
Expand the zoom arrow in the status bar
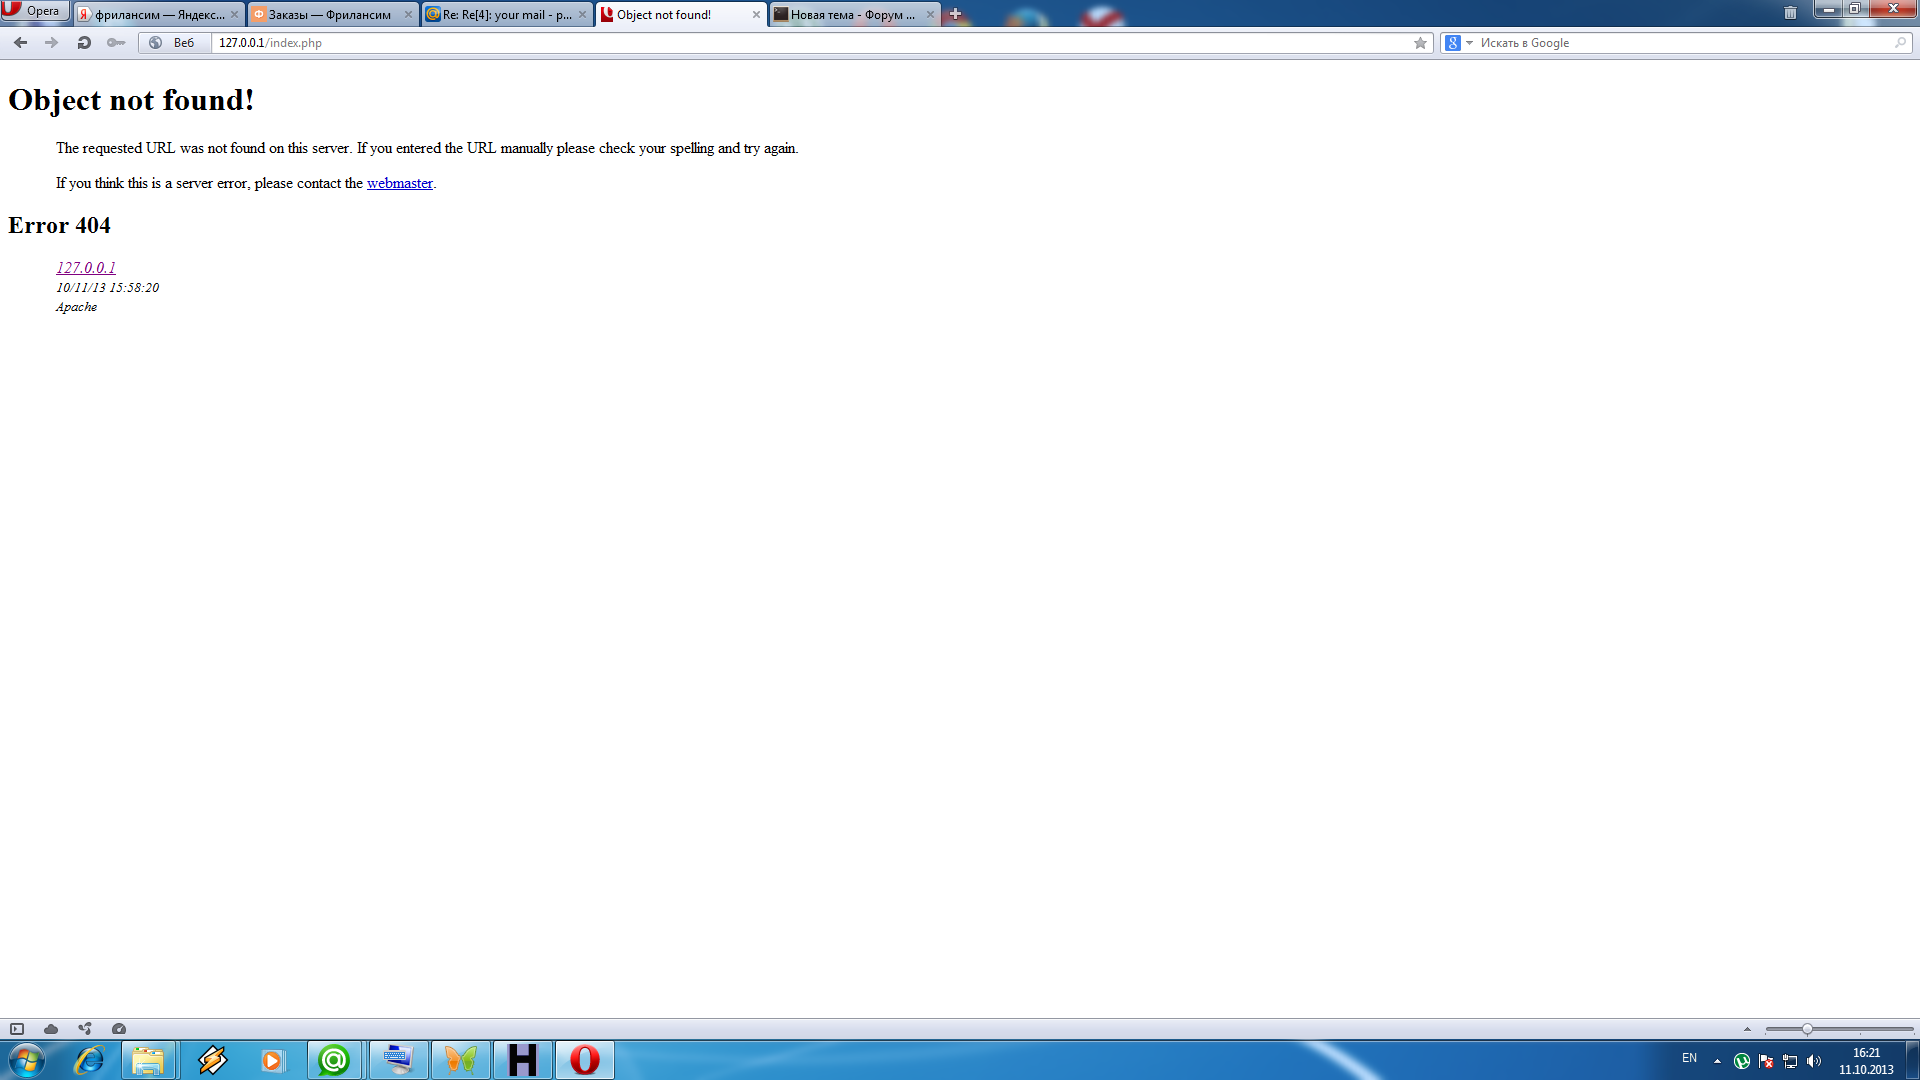point(1747,1029)
